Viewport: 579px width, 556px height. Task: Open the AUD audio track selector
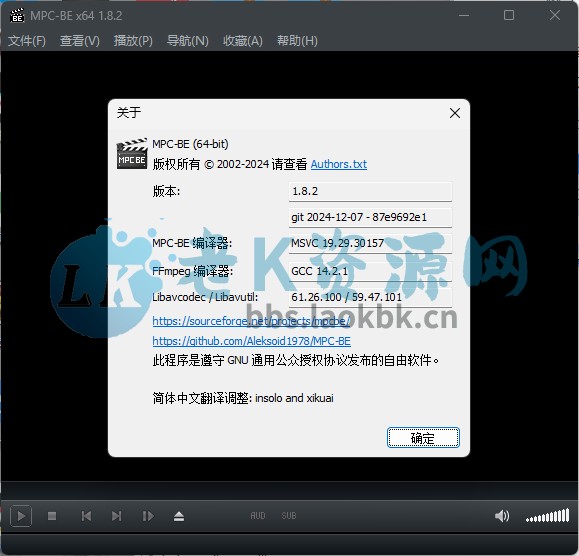coord(258,515)
